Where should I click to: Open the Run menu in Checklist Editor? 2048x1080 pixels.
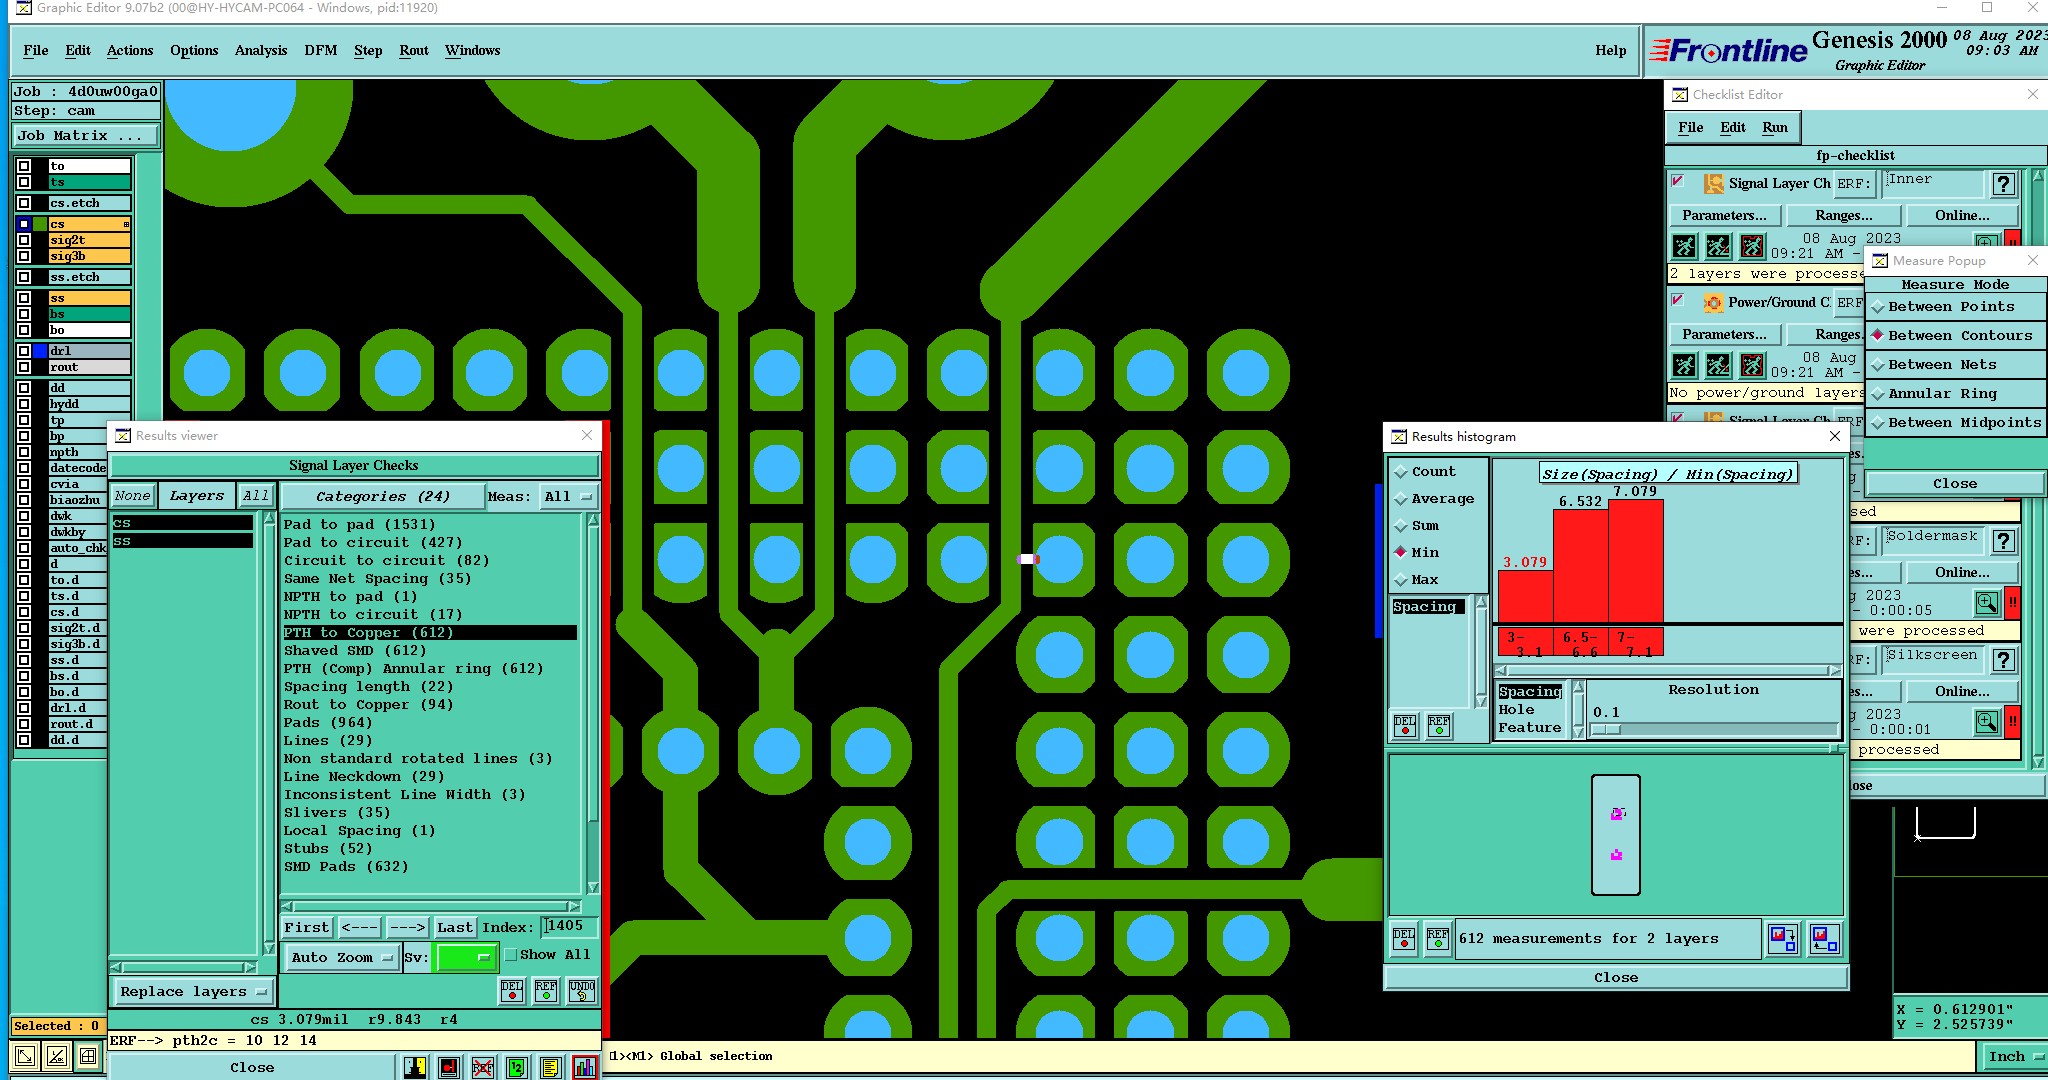point(1775,128)
